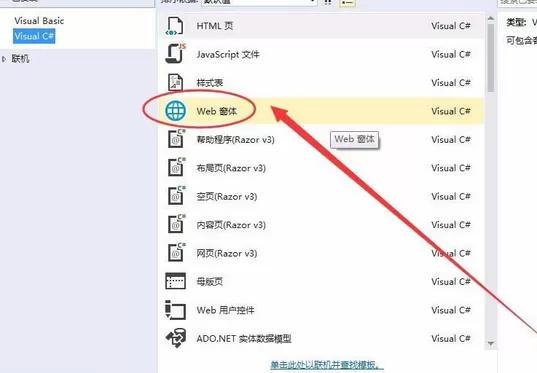Click Visual C# type in 布局页 row

(x=451, y=168)
